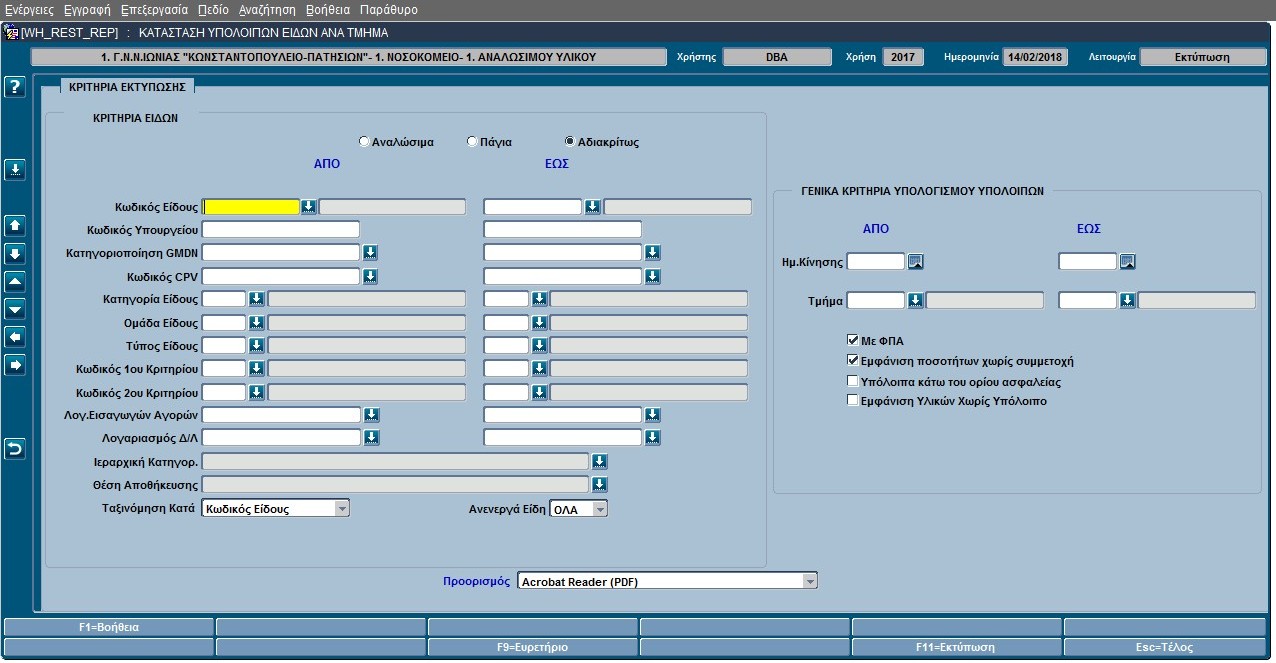Viewport: 1276px width, 663px height.
Task: Open lookup for Ιεραρχική Κατηγορ.
Action: (599, 461)
